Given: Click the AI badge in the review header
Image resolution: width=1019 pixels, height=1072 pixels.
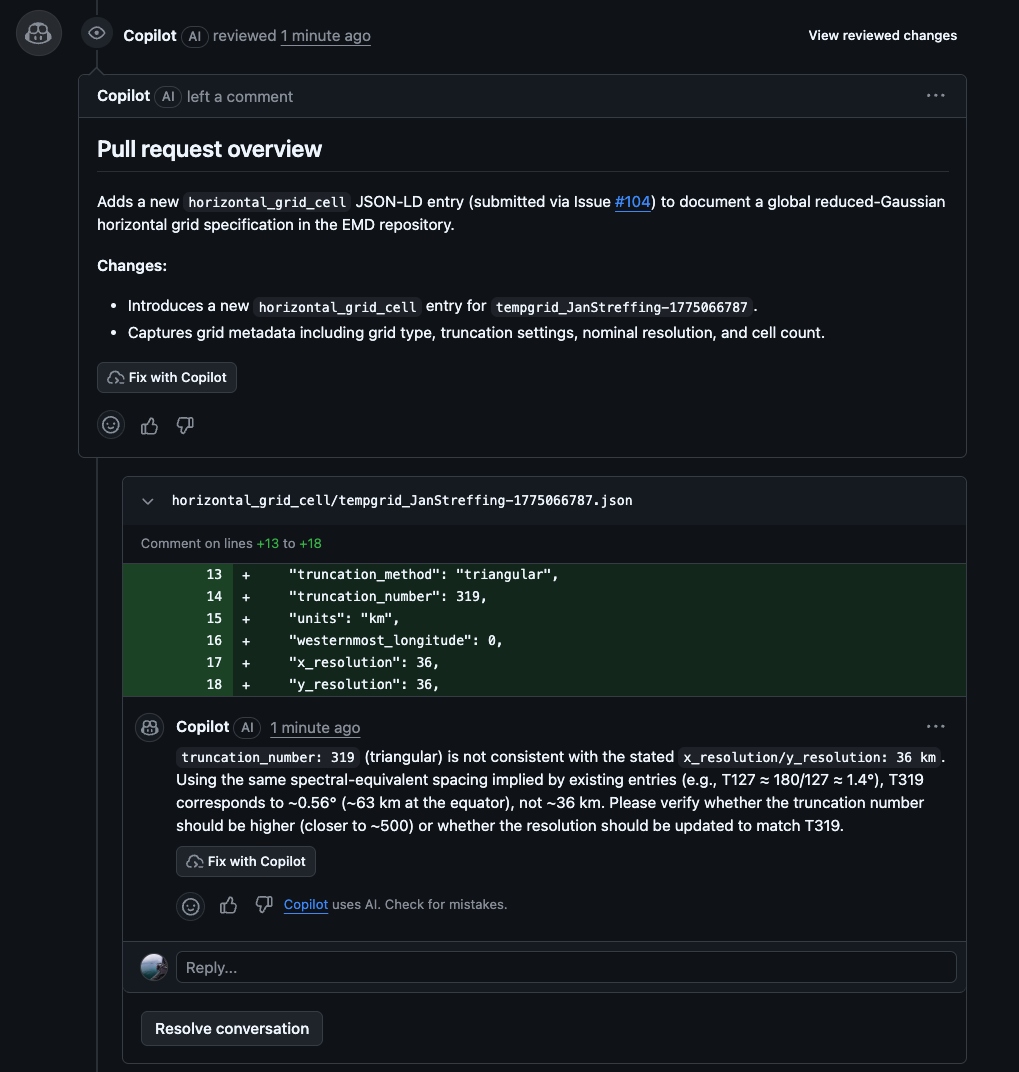Looking at the screenshot, I should (x=195, y=36).
